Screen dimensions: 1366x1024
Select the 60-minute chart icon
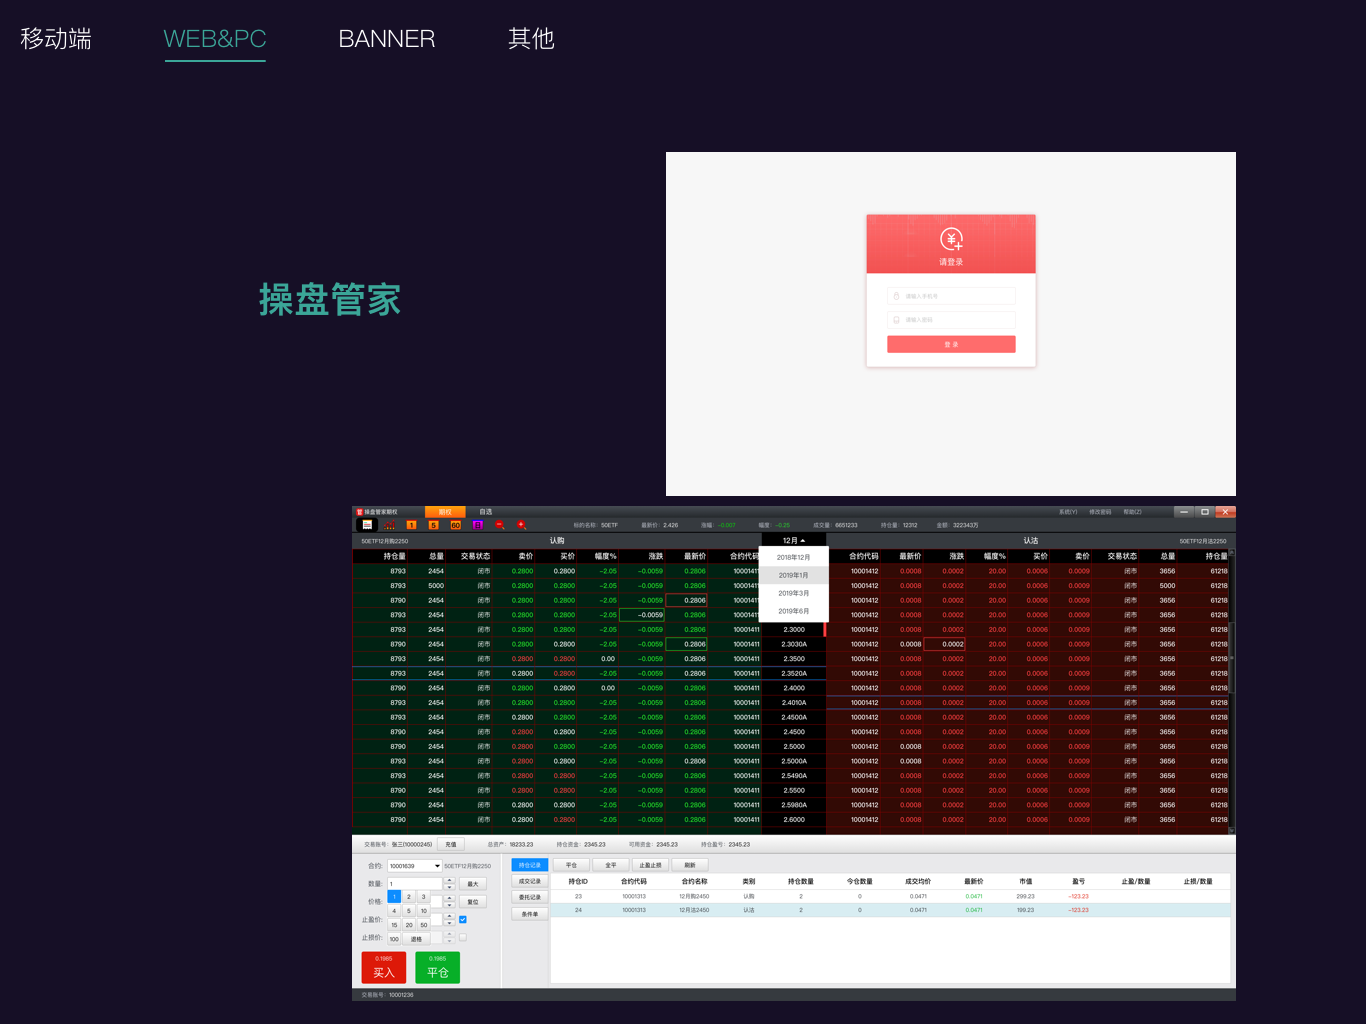pyautogui.click(x=455, y=524)
